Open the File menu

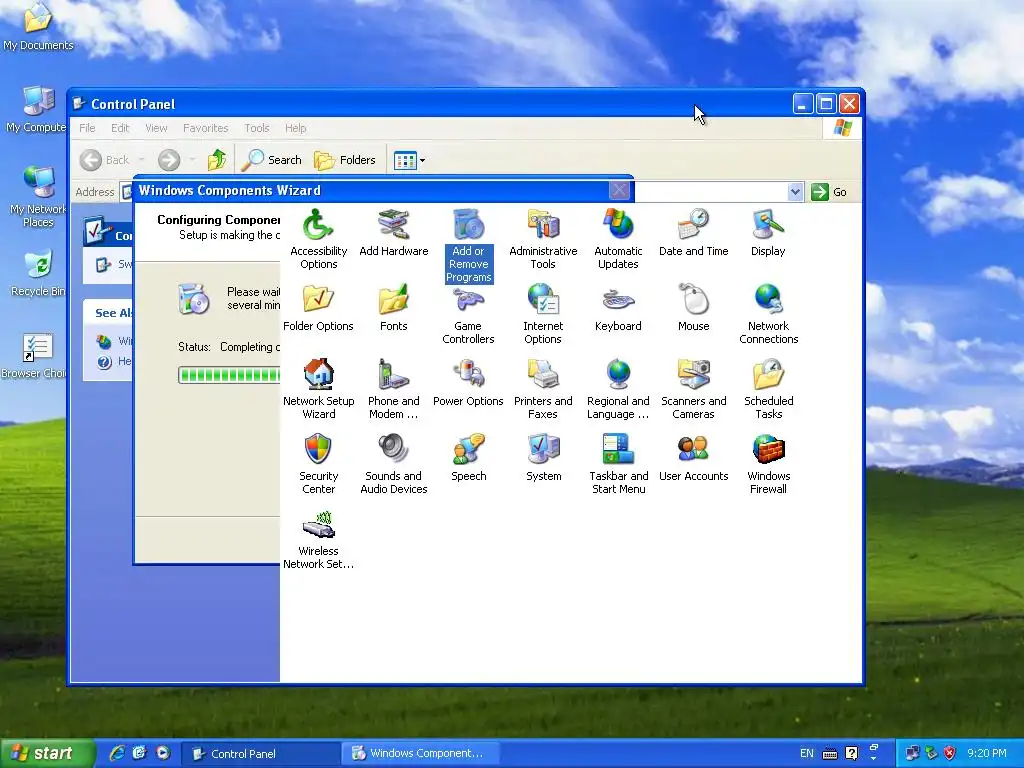pyautogui.click(x=87, y=128)
